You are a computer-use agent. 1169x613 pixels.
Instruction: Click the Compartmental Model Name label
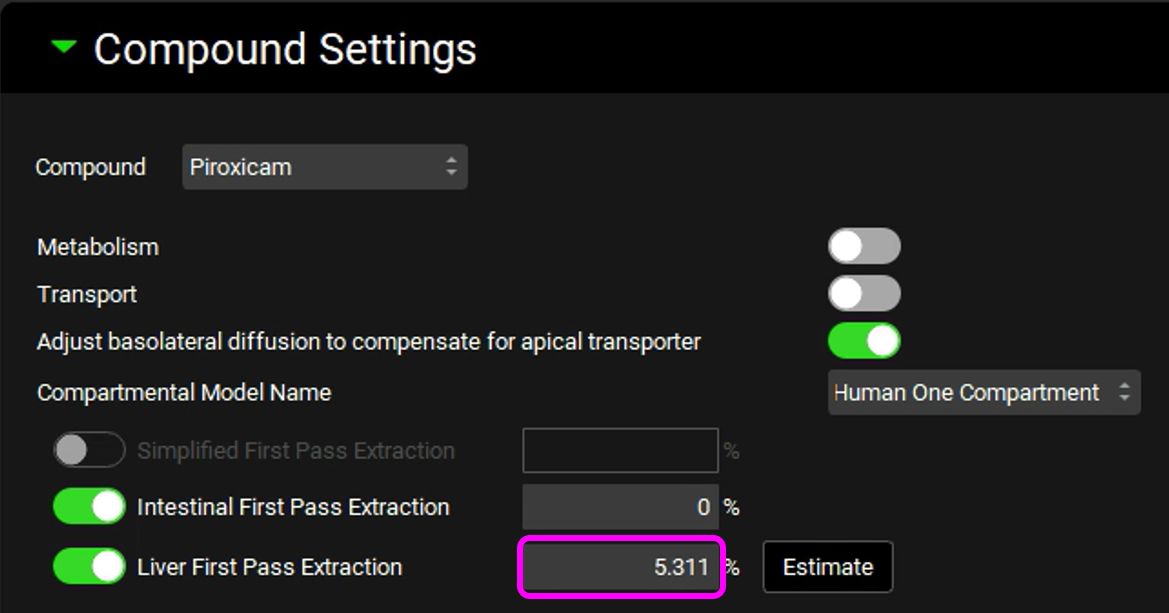tap(184, 393)
